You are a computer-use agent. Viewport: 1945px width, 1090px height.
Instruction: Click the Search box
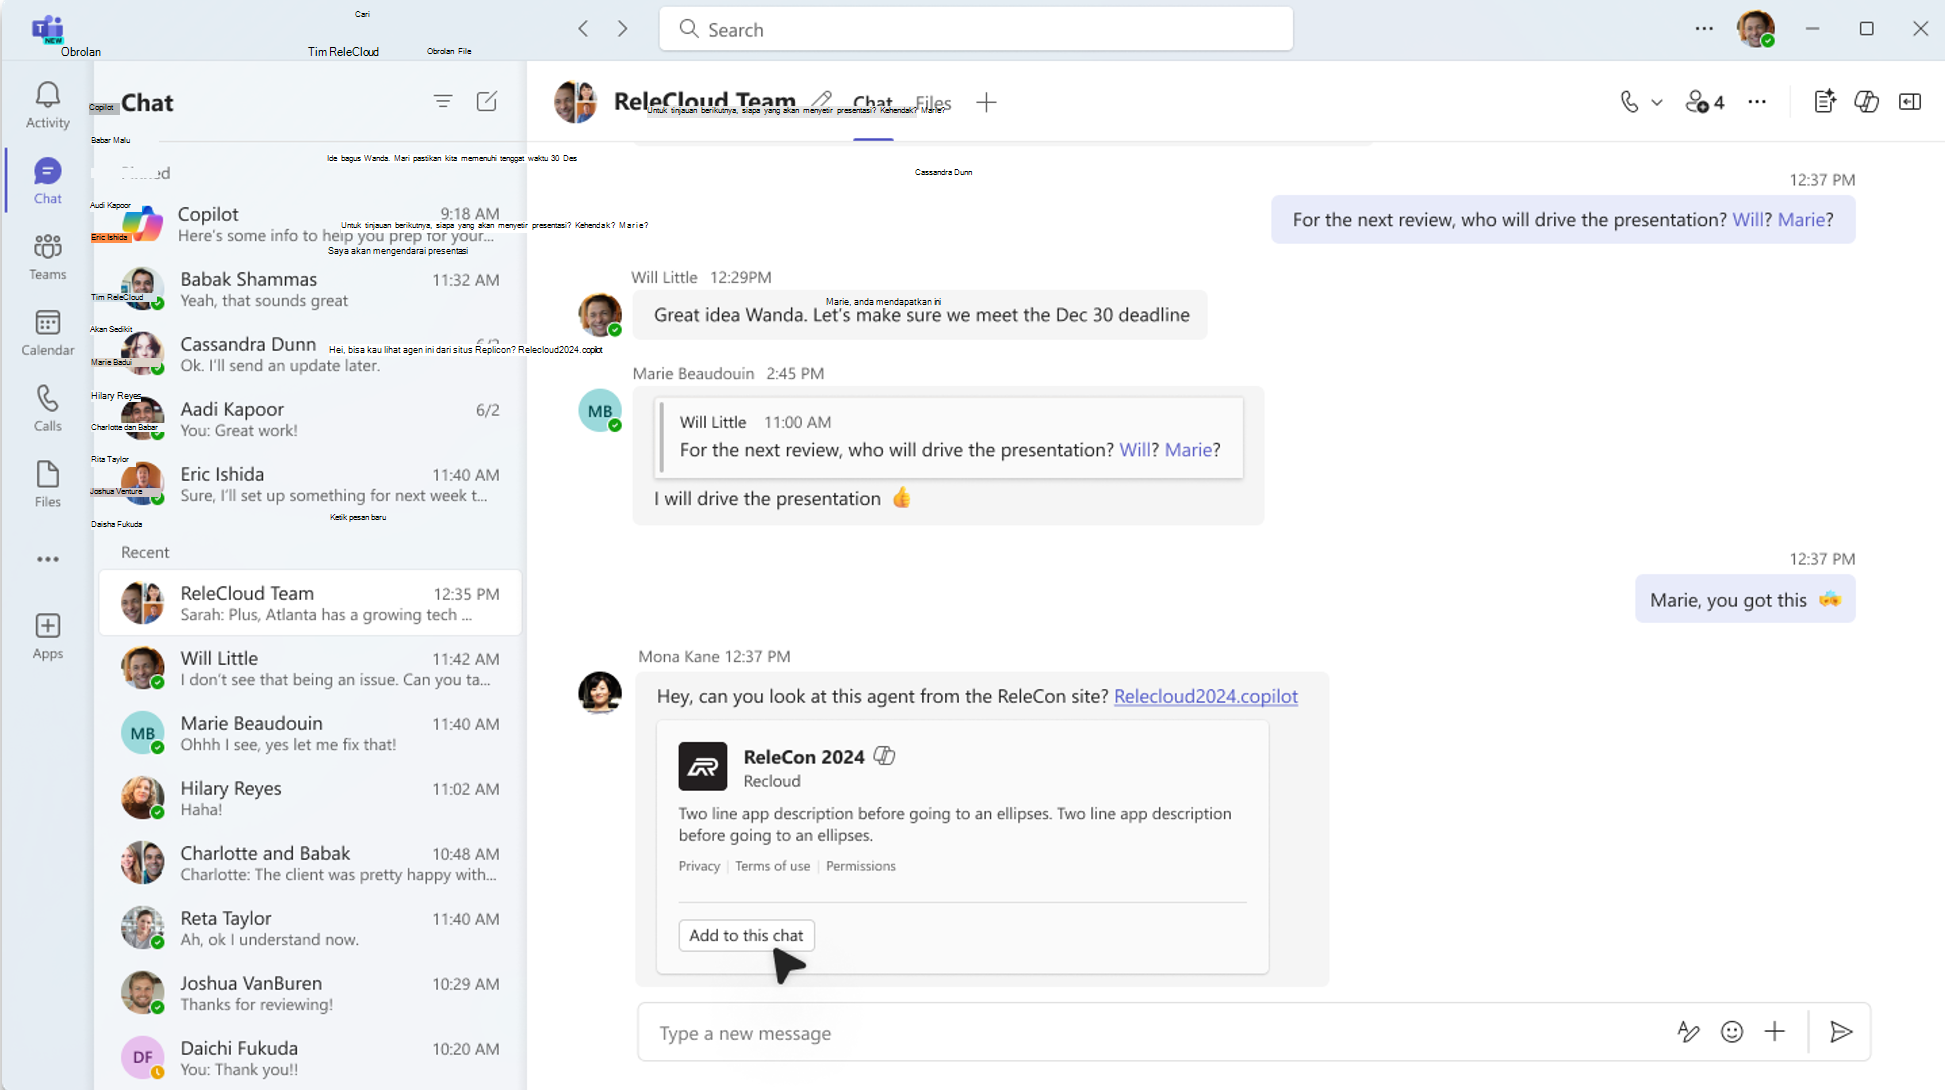click(976, 29)
